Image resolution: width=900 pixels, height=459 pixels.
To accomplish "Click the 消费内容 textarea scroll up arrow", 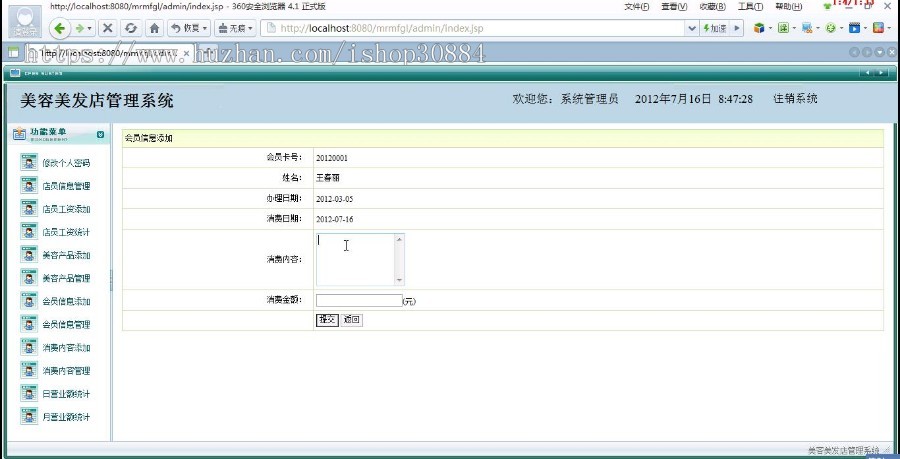I will [x=399, y=239].
